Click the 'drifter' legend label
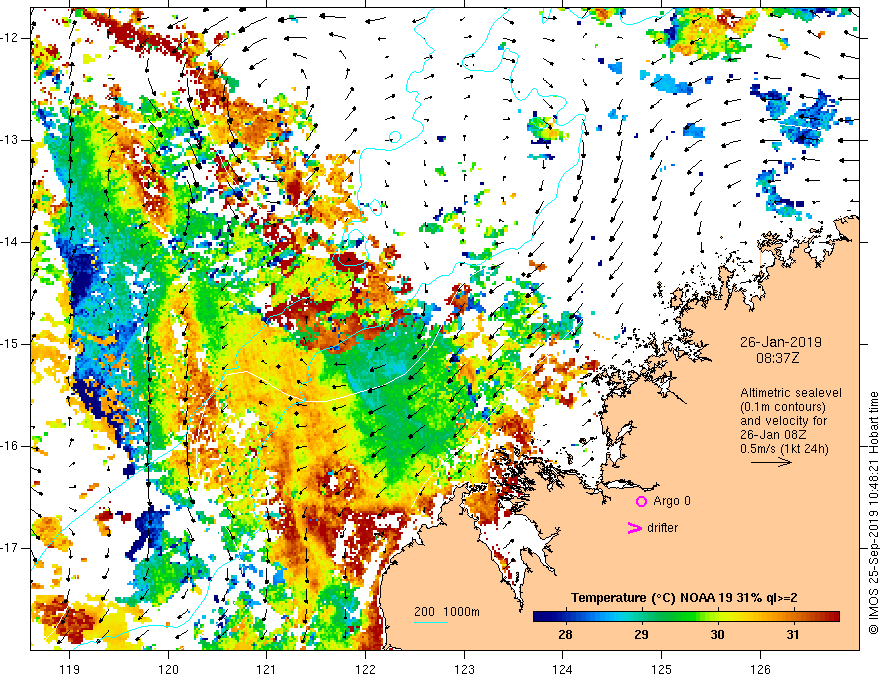 pyautogui.click(x=662, y=528)
